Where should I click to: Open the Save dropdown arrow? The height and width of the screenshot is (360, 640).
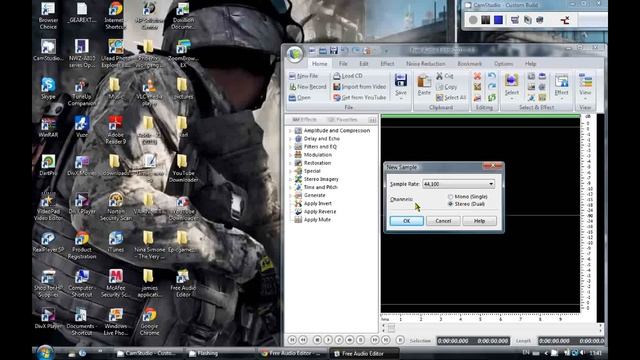tap(401, 99)
